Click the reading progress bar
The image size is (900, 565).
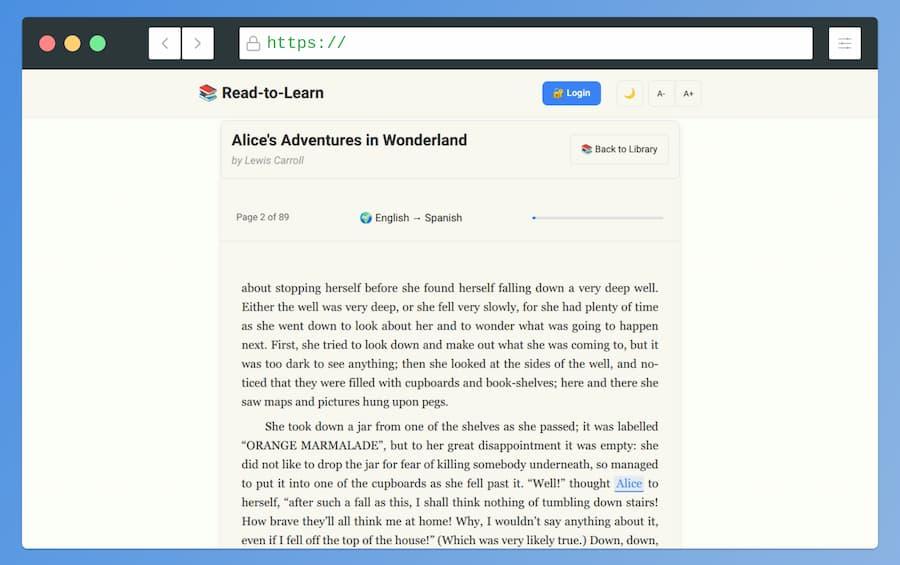click(x=598, y=218)
